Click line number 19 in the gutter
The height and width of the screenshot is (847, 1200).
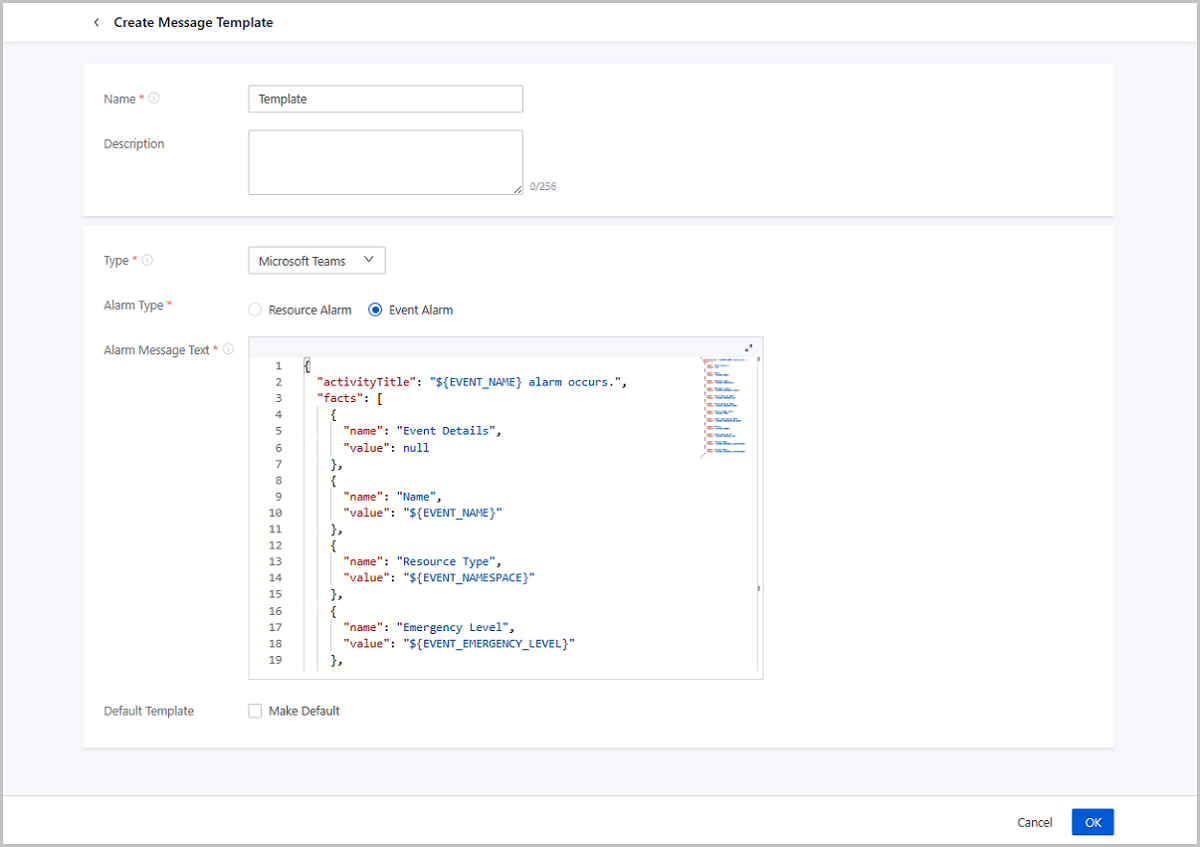276,660
